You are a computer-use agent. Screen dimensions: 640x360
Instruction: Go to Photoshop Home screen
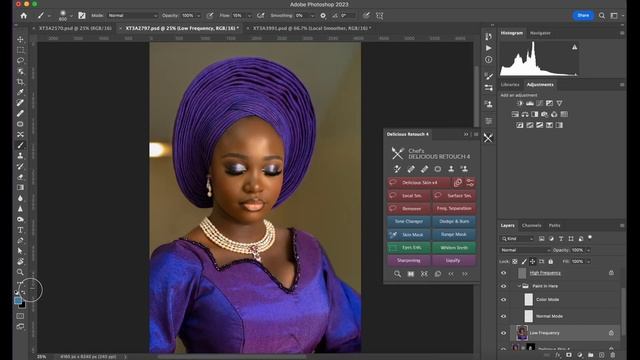click(x=24, y=16)
